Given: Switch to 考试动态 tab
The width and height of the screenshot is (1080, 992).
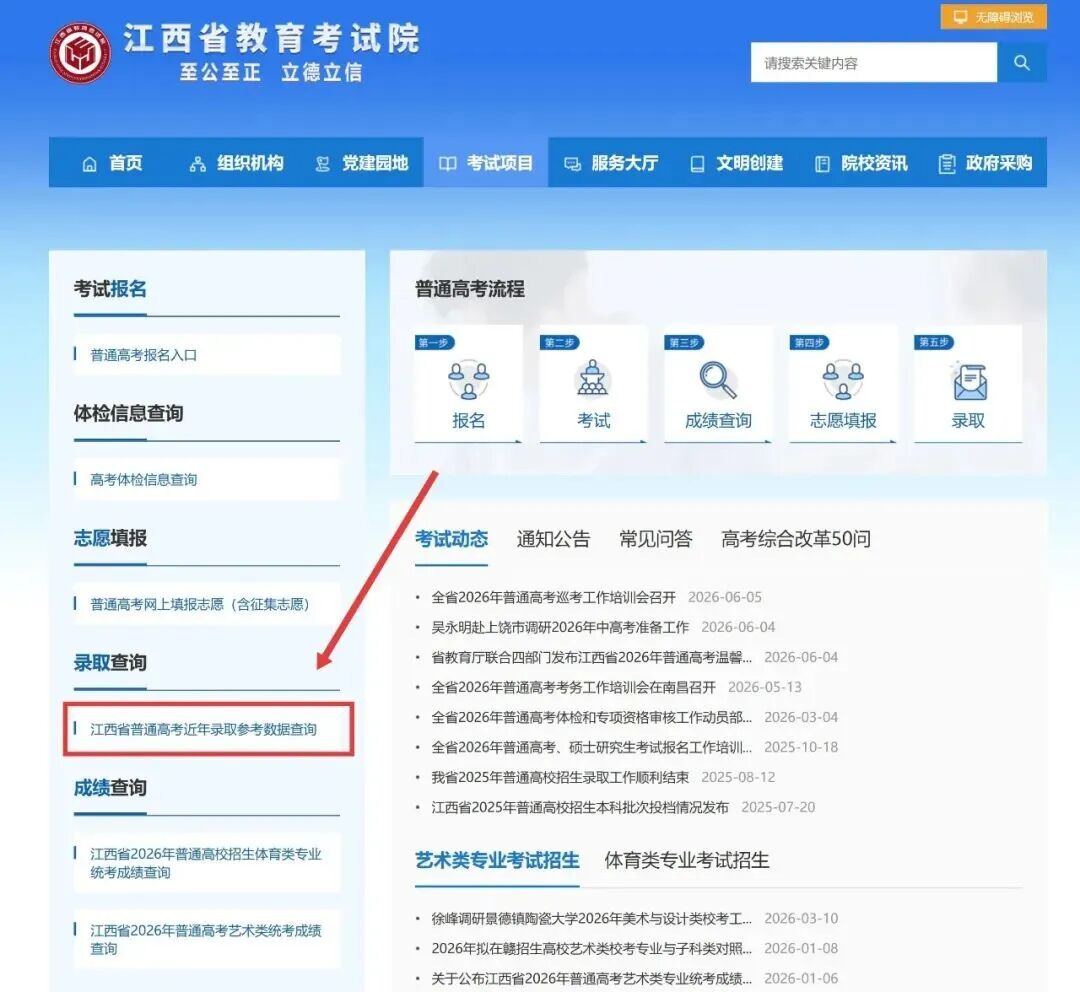Looking at the screenshot, I should click(451, 539).
